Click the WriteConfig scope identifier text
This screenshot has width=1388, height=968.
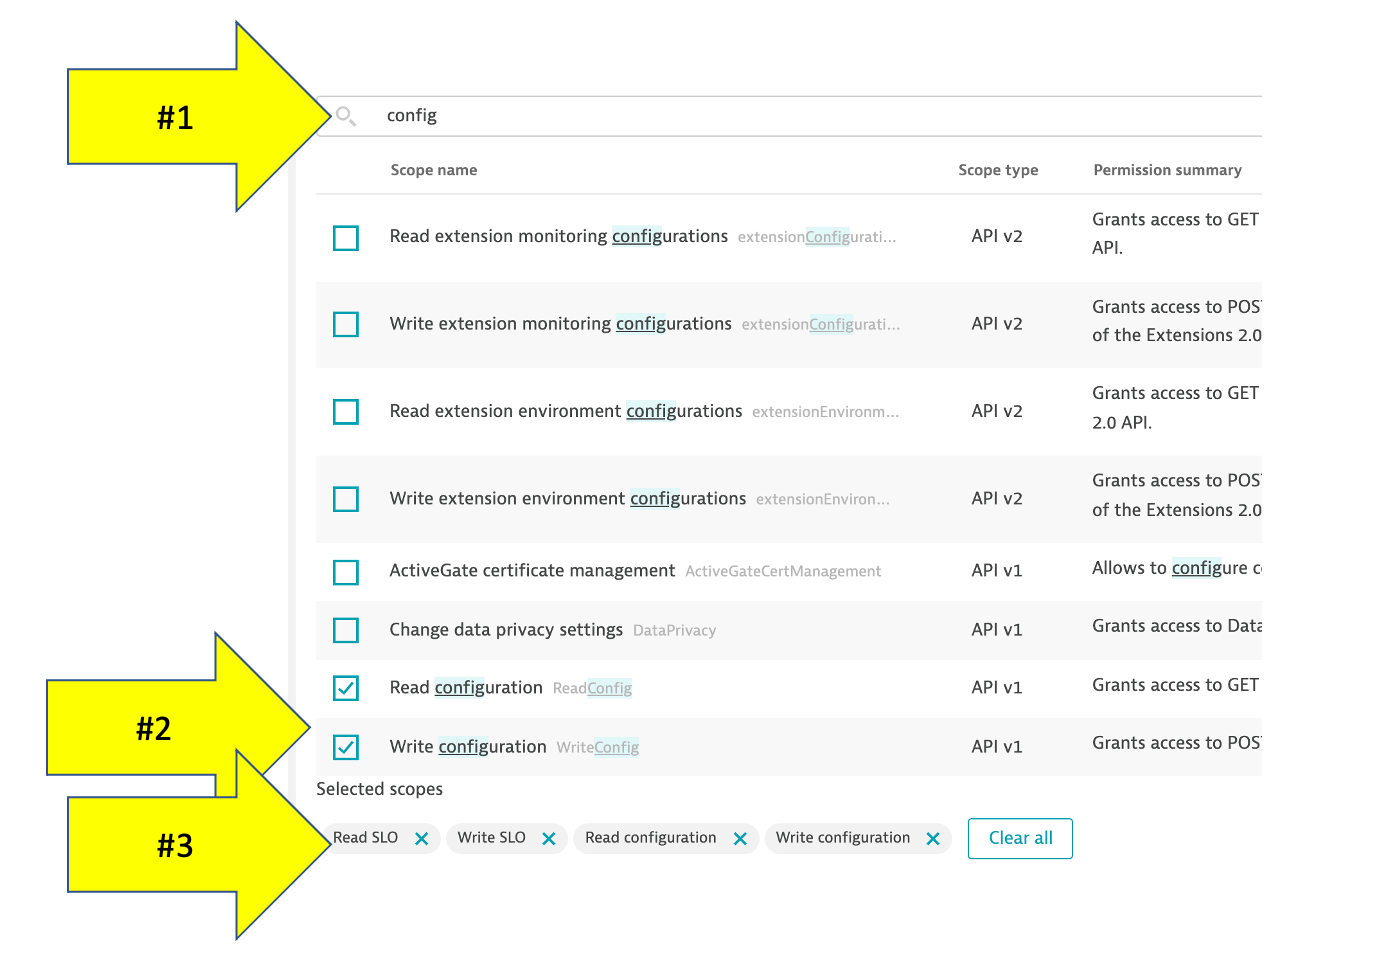[x=597, y=747]
